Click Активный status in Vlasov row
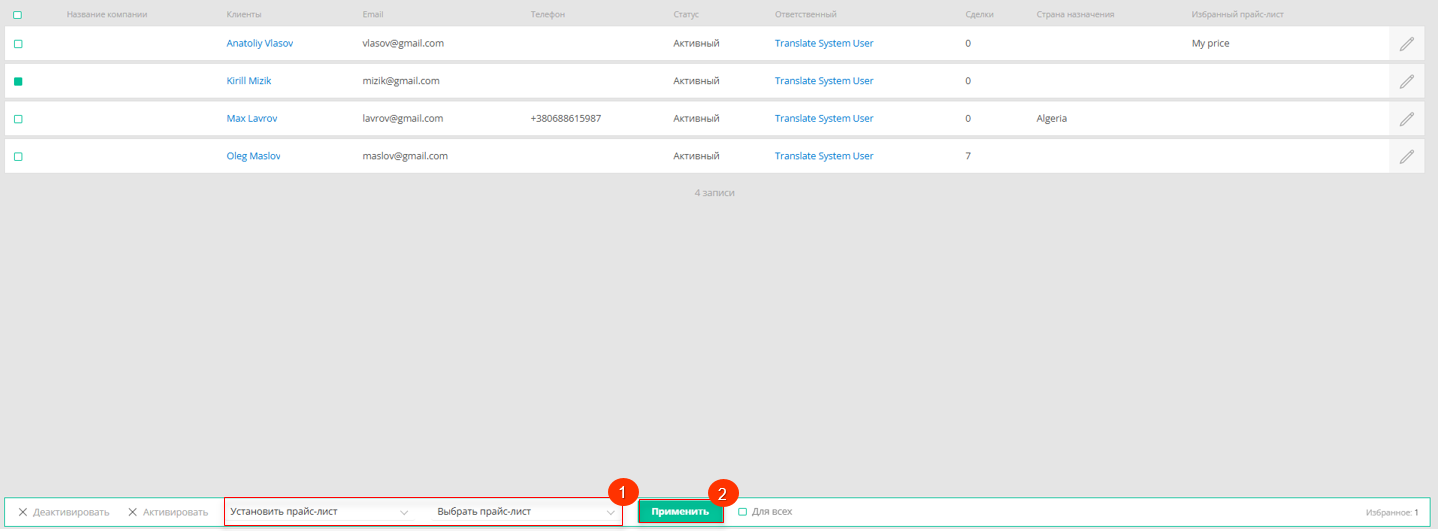Image resolution: width=1440 pixels, height=531 pixels. coord(696,44)
